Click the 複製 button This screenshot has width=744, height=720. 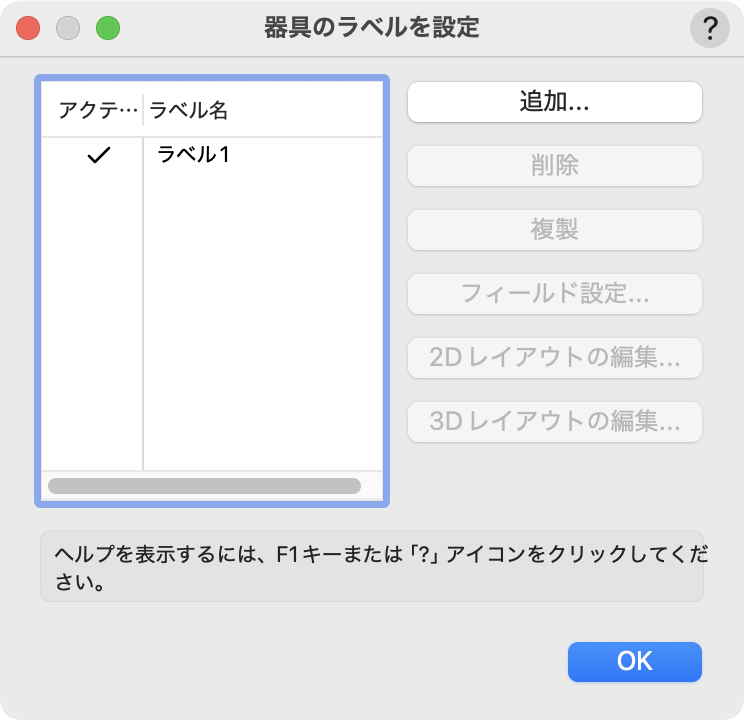click(x=554, y=230)
